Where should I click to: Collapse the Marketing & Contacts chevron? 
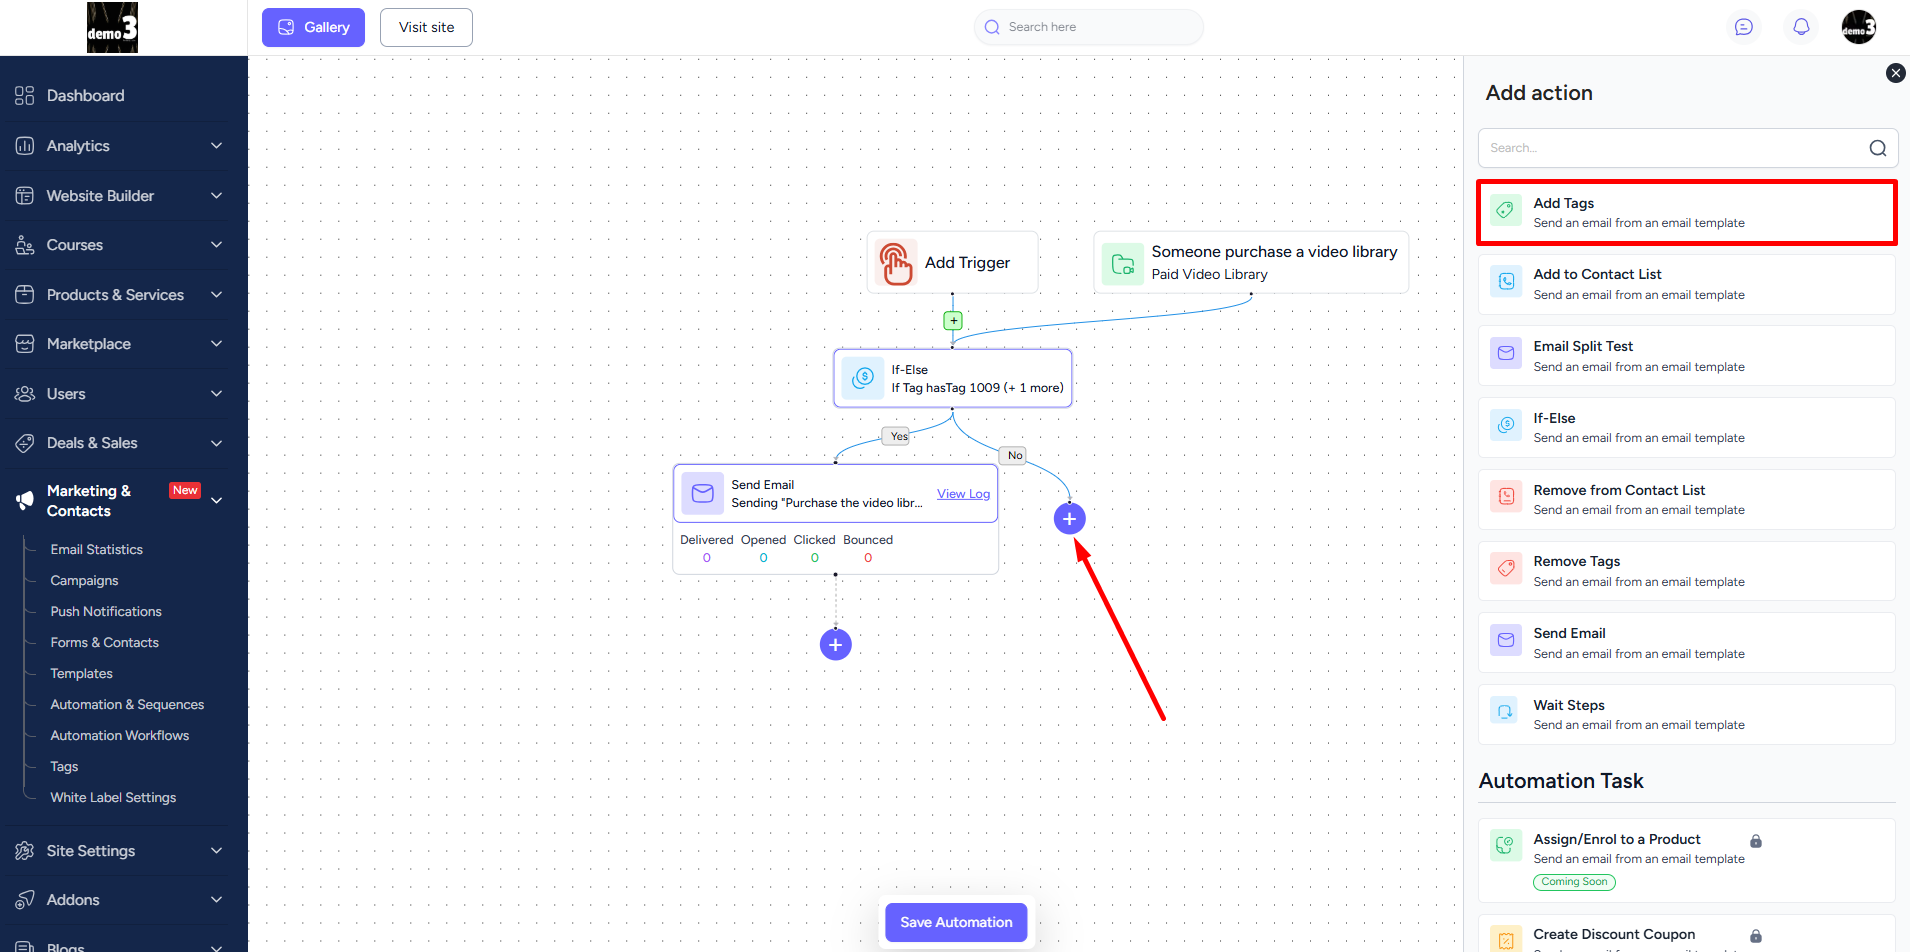[x=216, y=501]
